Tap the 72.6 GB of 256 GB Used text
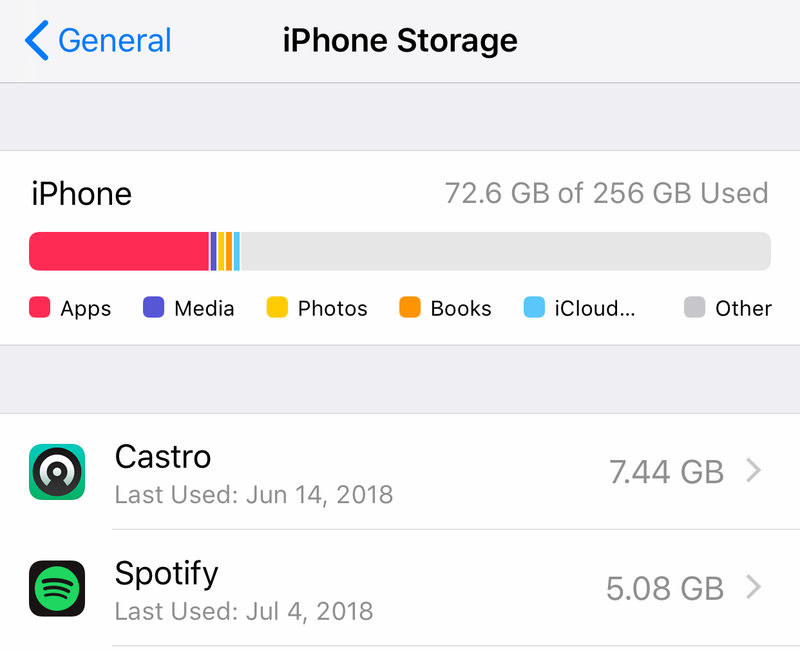This screenshot has width=800, height=652. [x=607, y=193]
